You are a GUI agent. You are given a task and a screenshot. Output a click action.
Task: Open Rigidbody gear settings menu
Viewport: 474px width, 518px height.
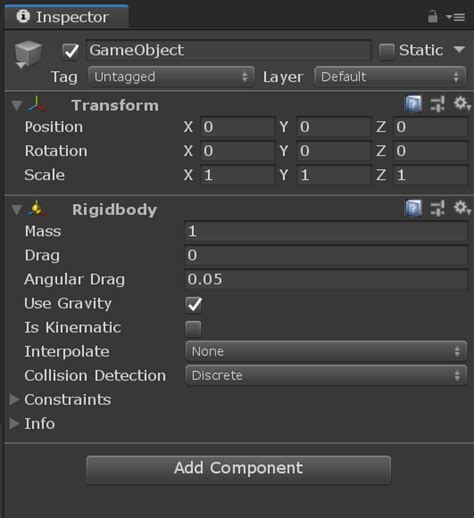(462, 208)
